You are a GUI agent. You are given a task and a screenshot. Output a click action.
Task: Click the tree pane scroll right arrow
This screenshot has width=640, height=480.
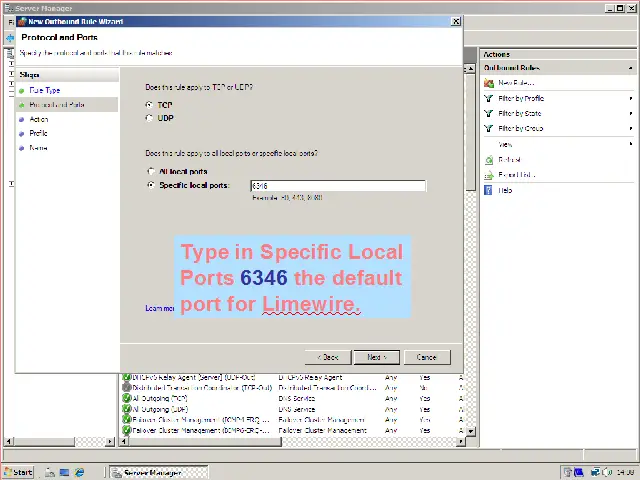(x=110, y=441)
